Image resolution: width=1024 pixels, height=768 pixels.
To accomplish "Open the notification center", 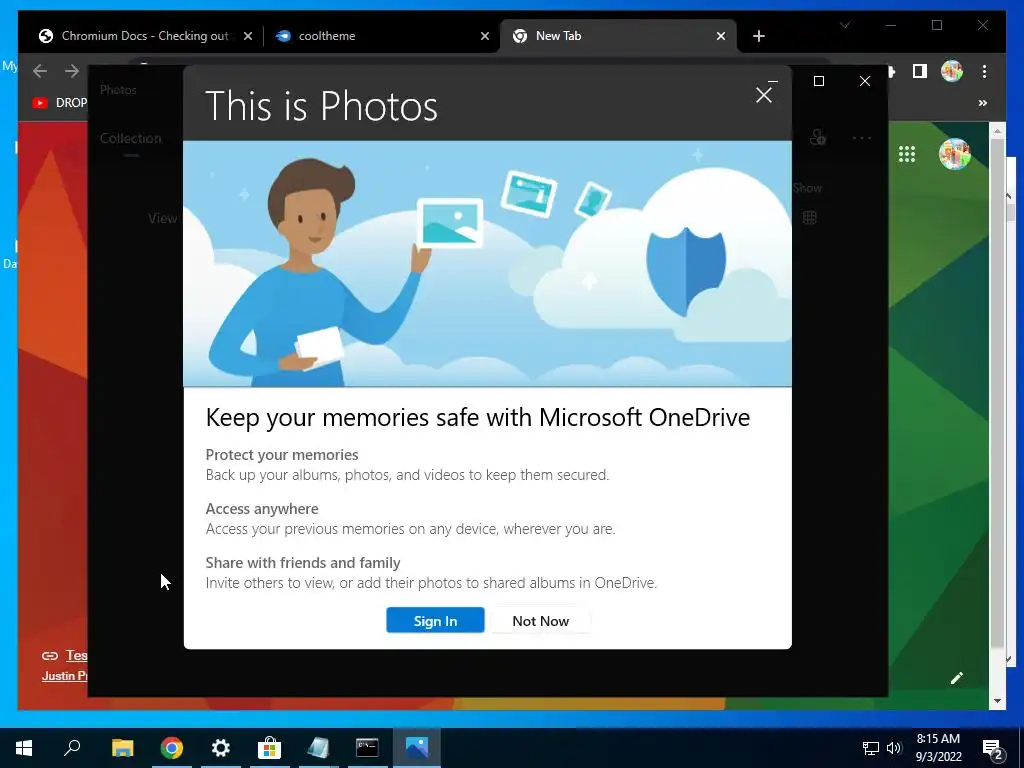I will click(993, 748).
